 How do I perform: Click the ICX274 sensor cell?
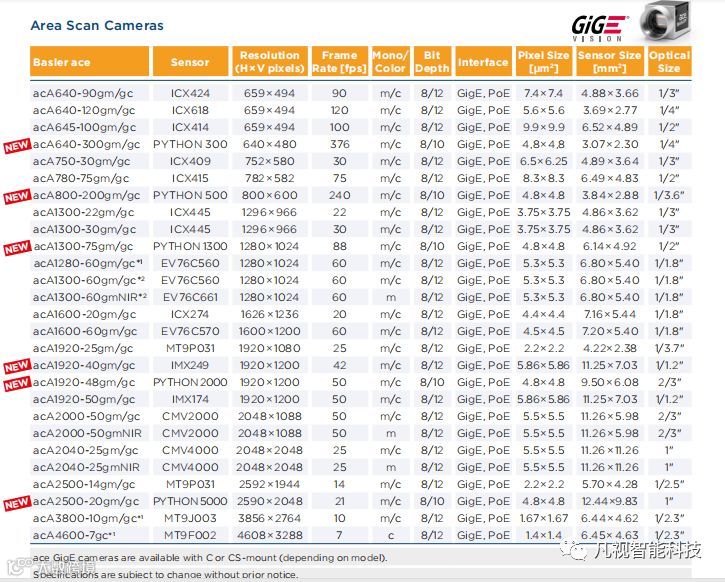pos(190,315)
